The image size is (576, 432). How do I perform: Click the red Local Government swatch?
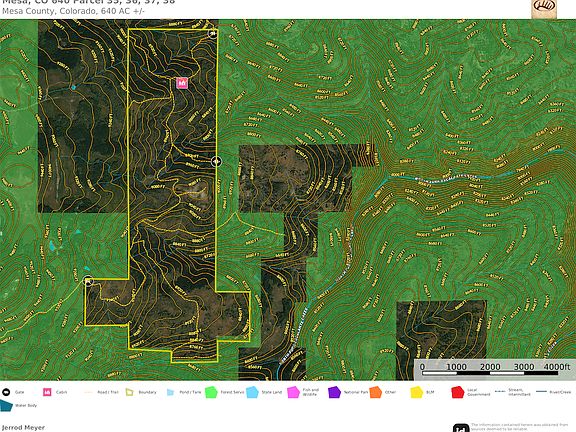coord(458,392)
